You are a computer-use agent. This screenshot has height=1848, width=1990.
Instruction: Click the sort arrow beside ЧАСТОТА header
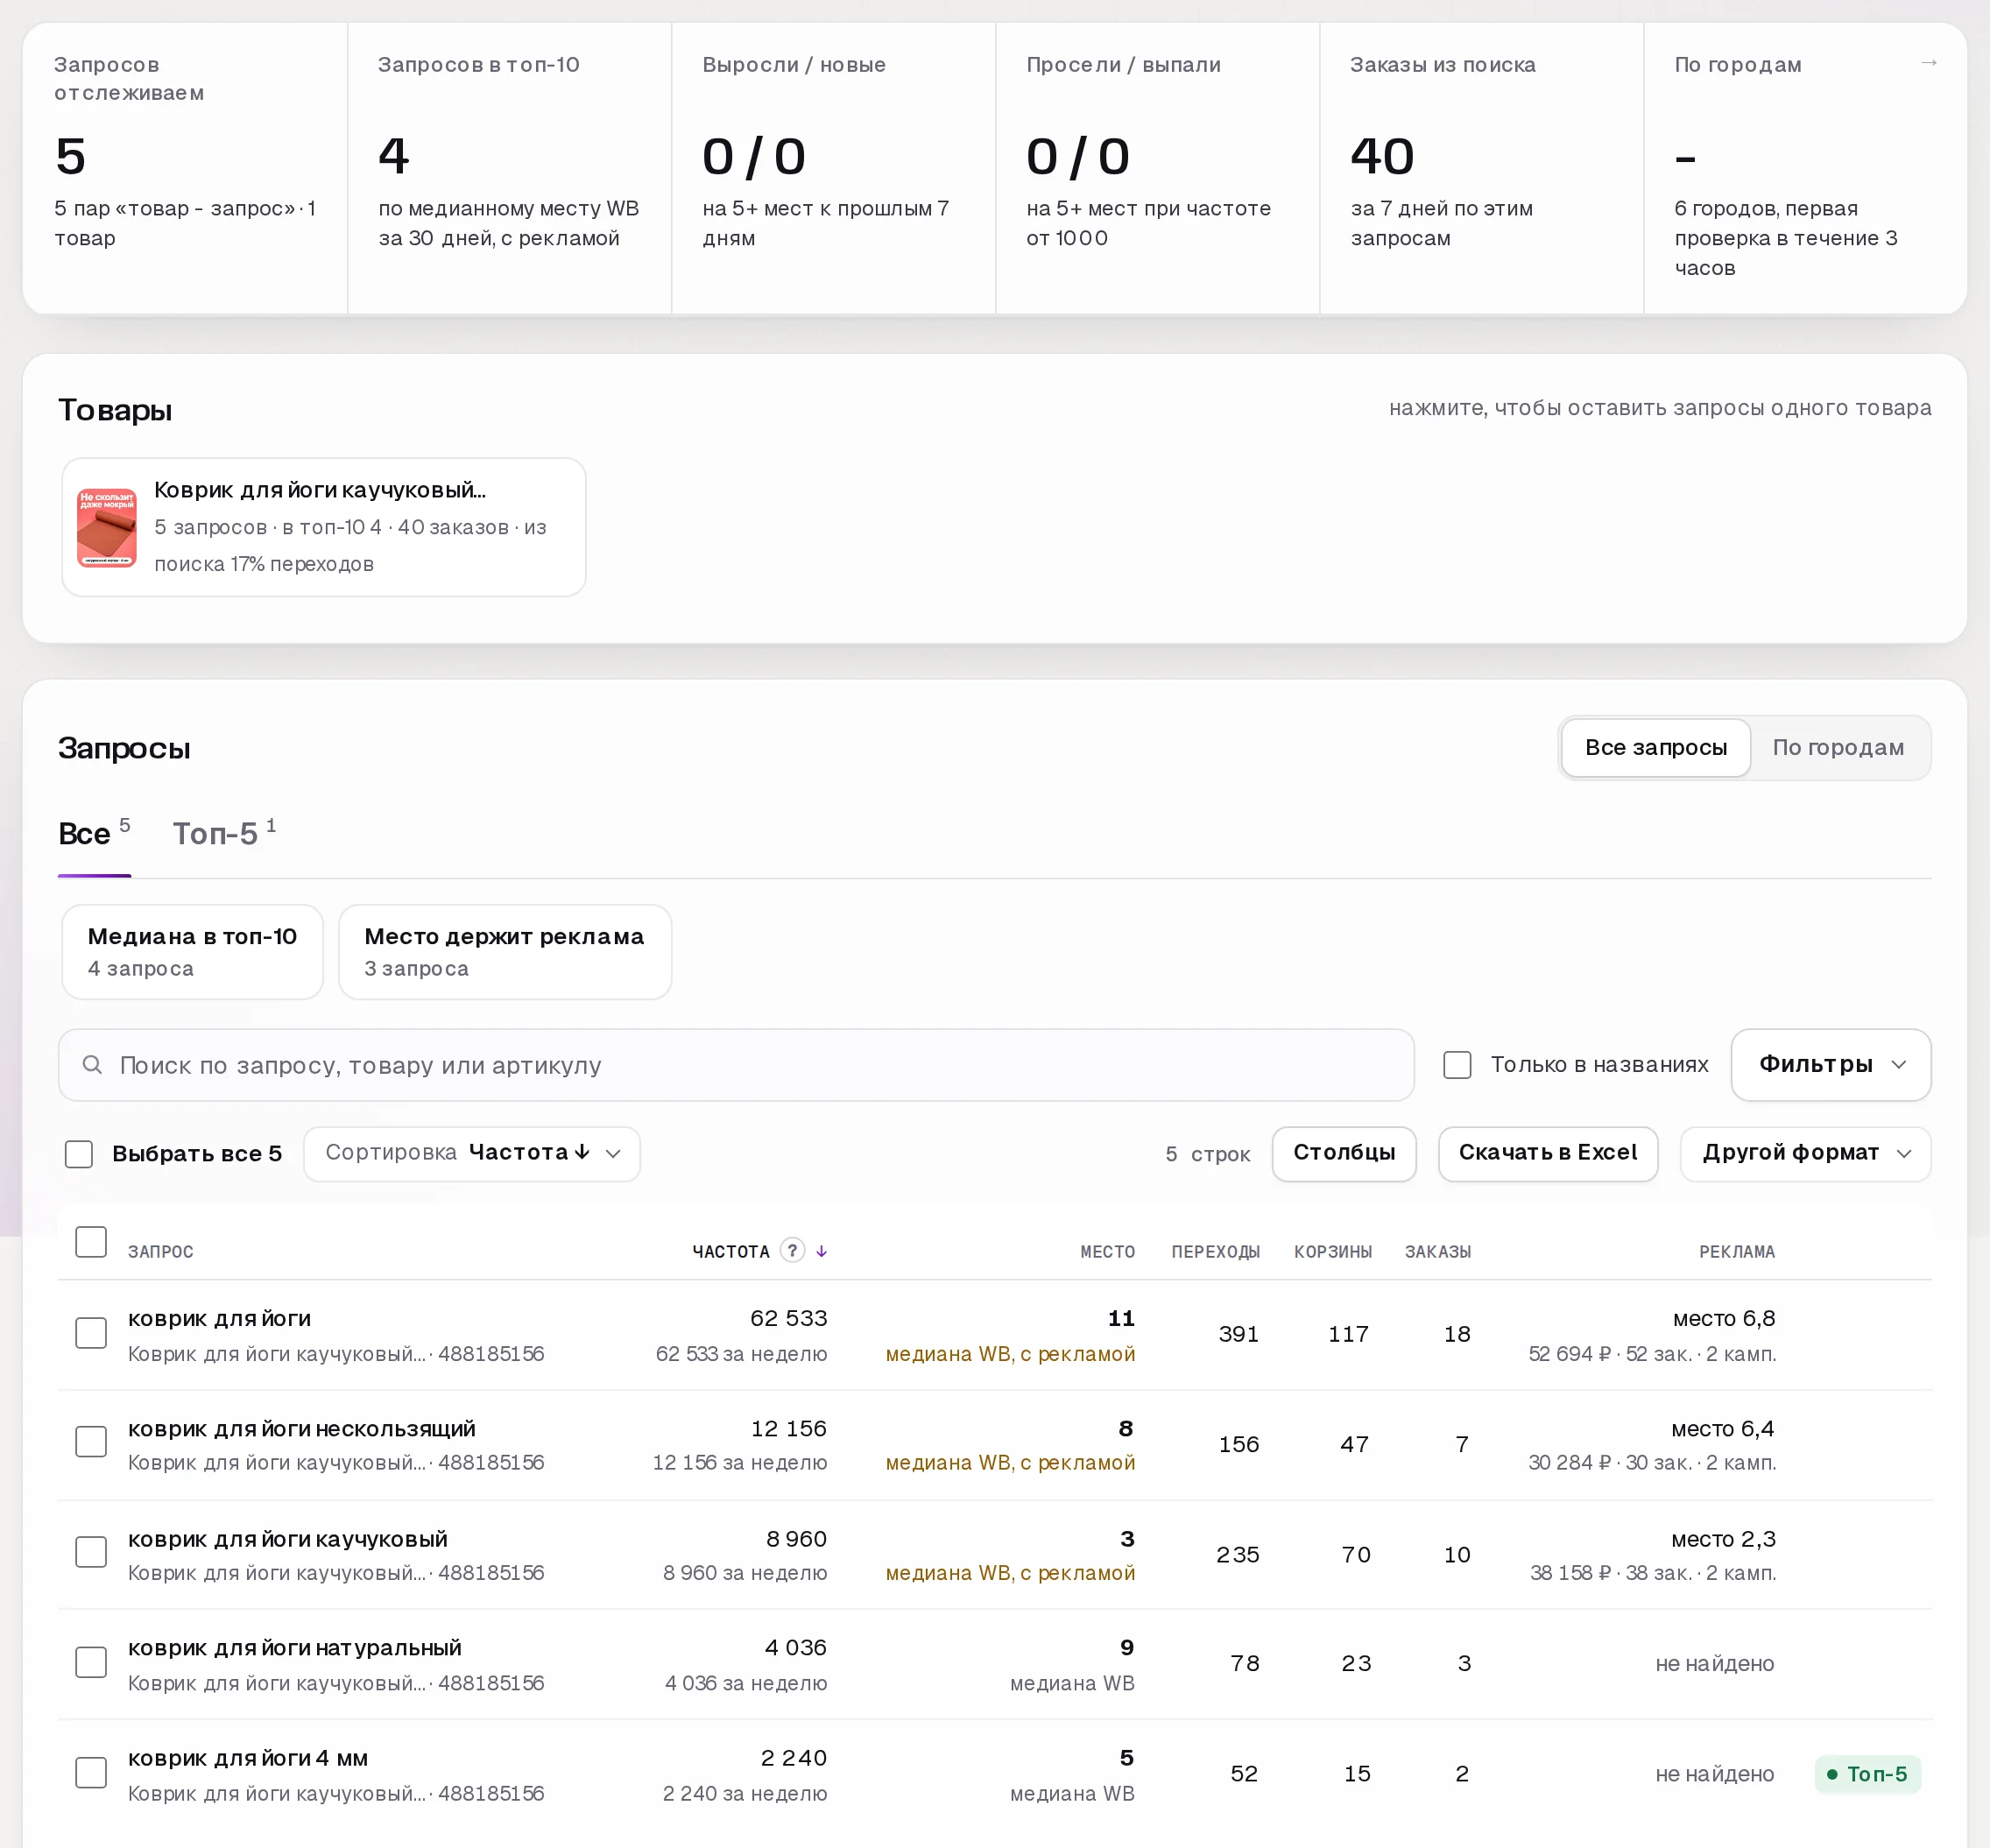click(x=821, y=1251)
